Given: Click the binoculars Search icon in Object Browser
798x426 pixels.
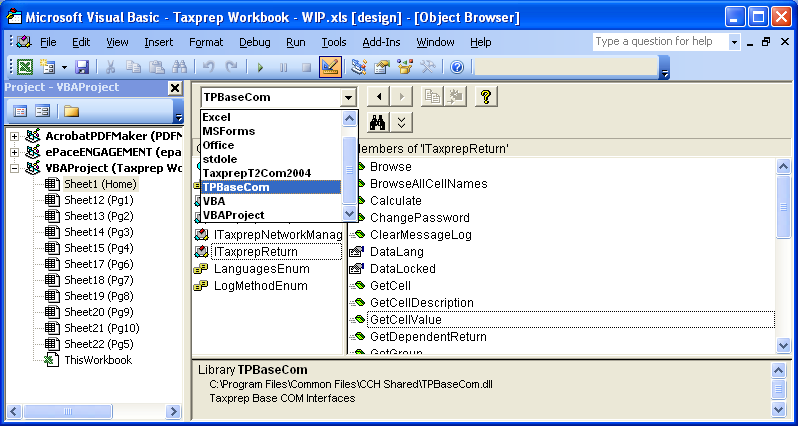Looking at the screenshot, I should [x=378, y=122].
